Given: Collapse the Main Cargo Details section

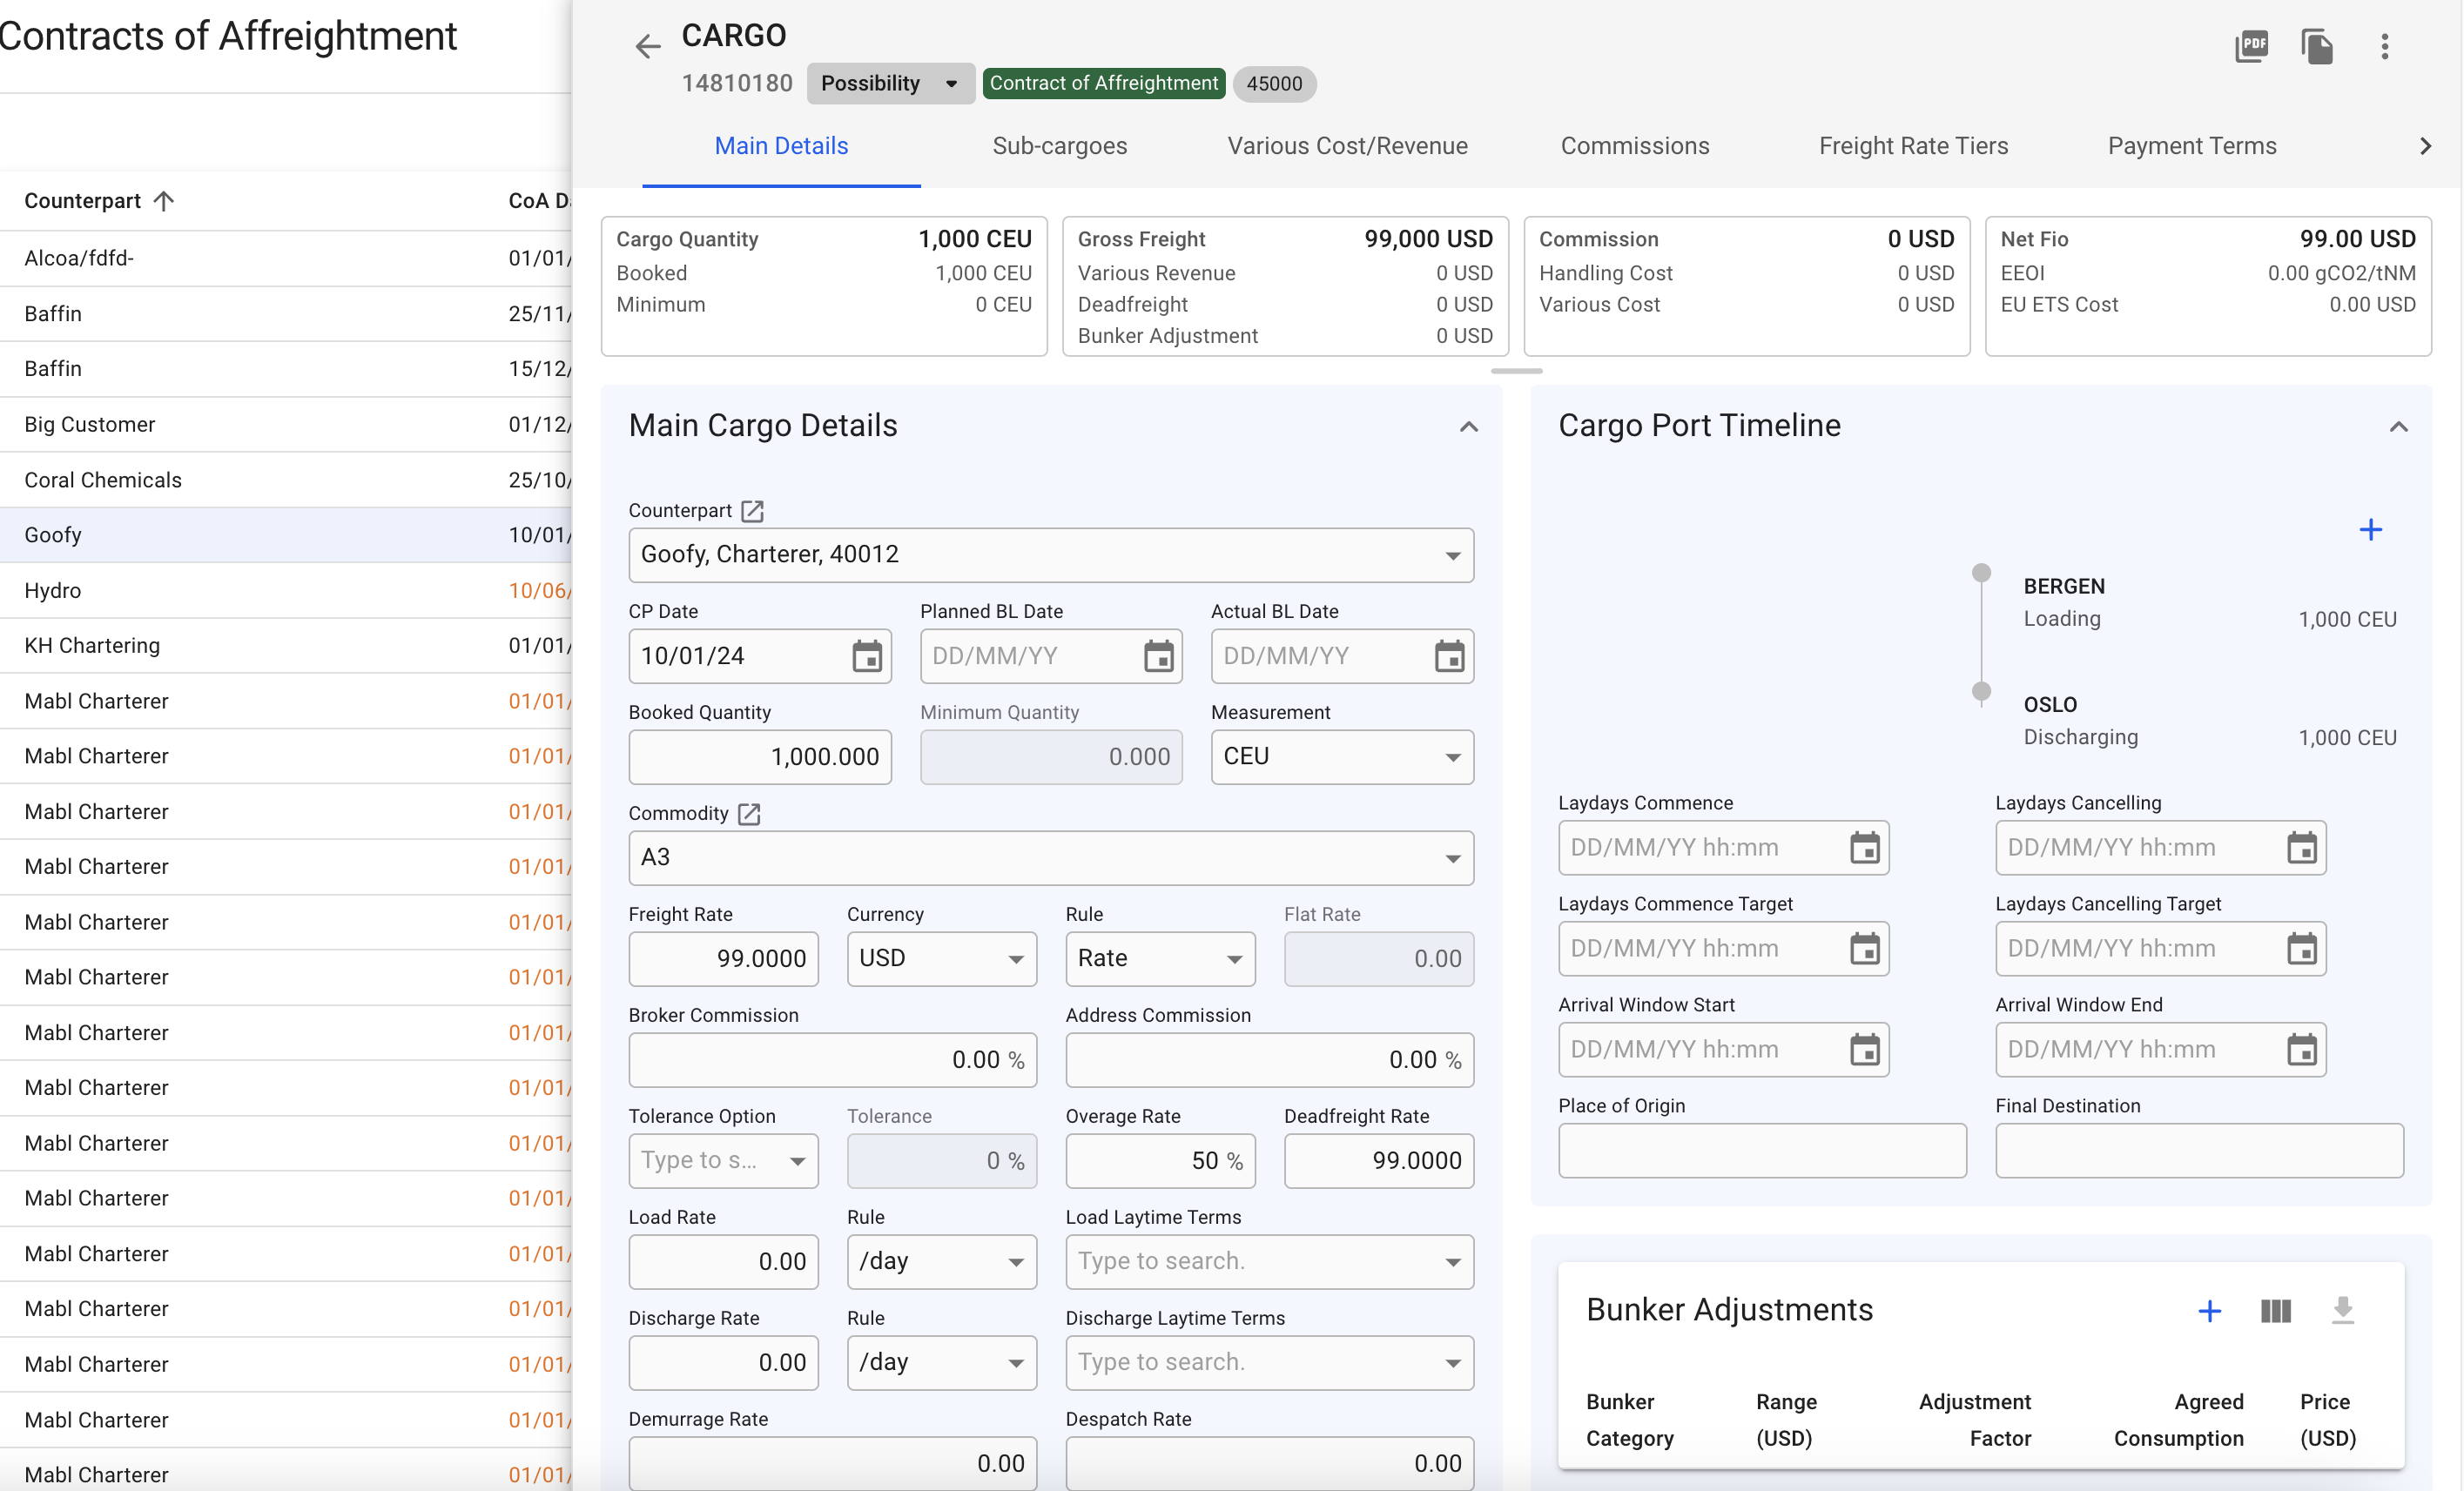Looking at the screenshot, I should point(1468,427).
